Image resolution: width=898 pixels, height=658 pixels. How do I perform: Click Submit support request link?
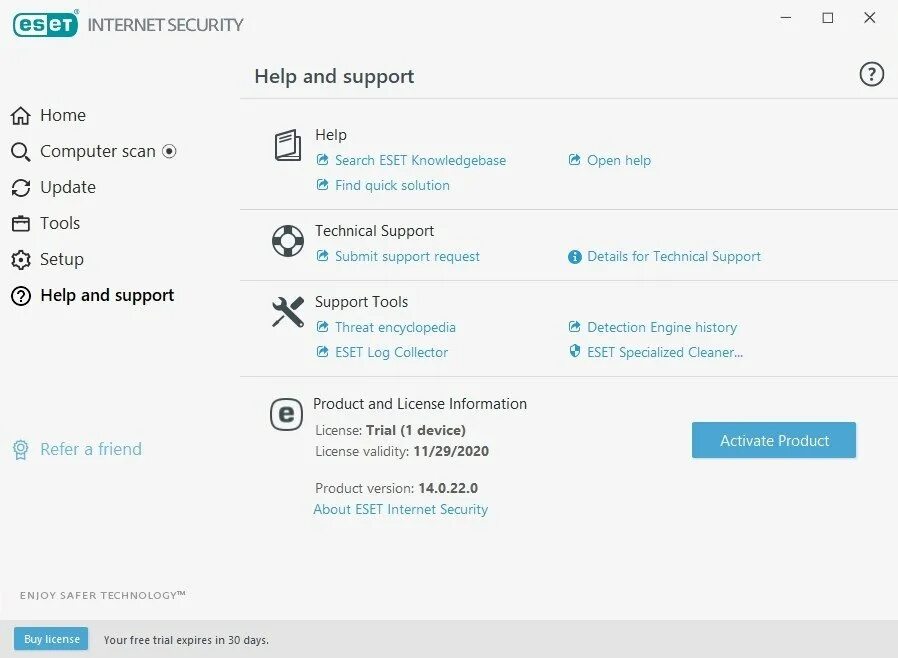(407, 256)
